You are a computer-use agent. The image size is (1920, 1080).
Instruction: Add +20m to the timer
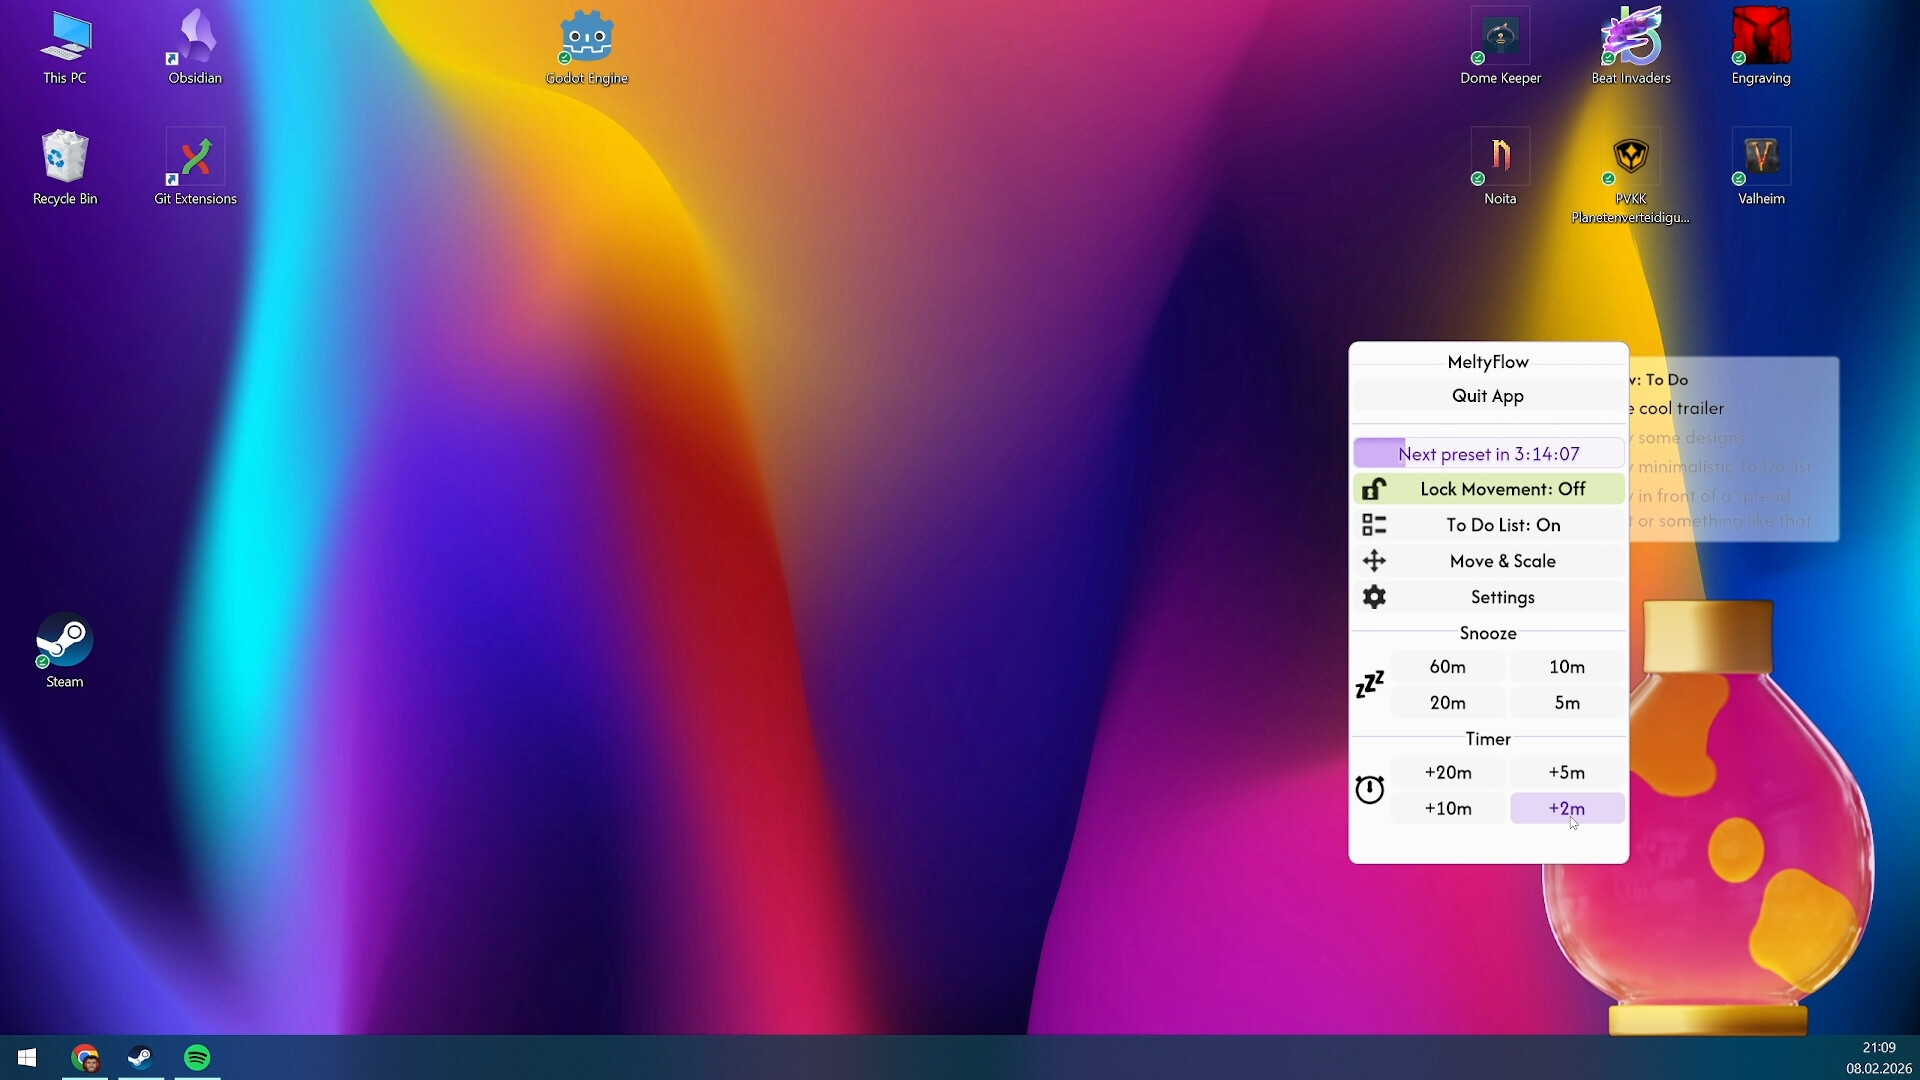click(1447, 772)
